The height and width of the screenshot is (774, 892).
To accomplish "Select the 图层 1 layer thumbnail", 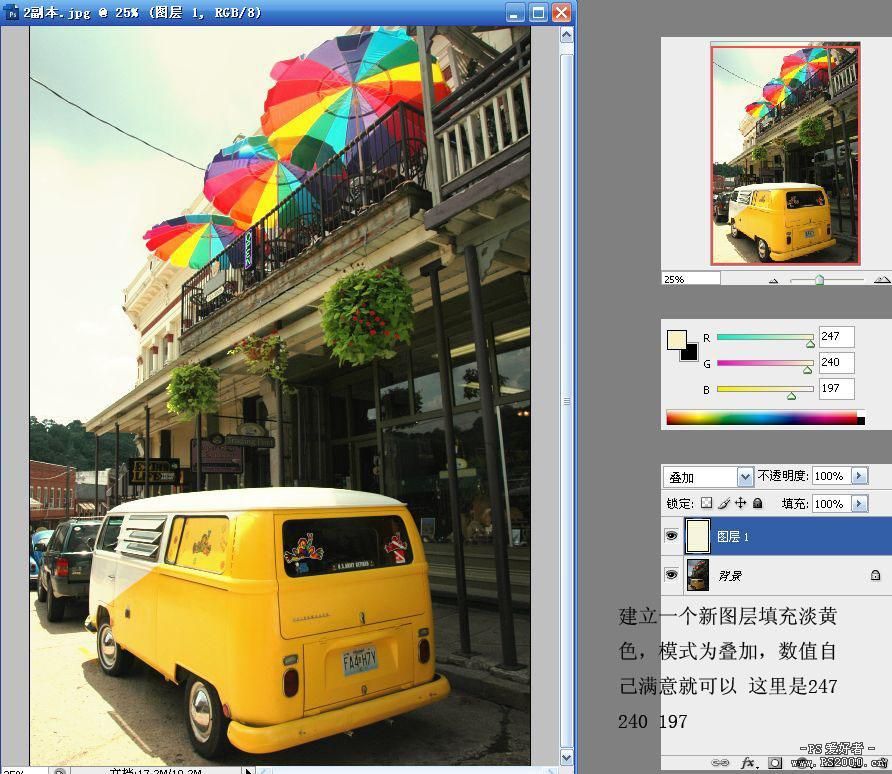I will 697,536.
